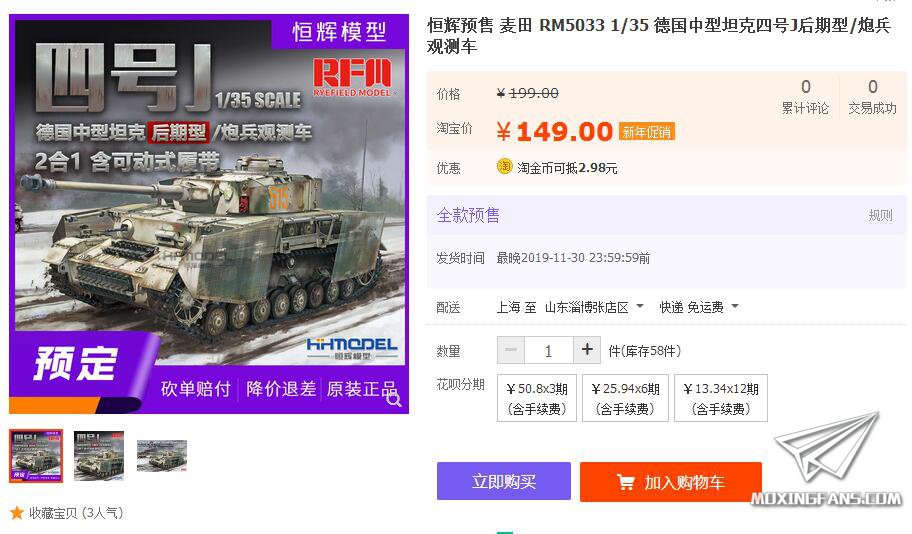
Task: Click the paper plane watermark logo
Action: 827,447
